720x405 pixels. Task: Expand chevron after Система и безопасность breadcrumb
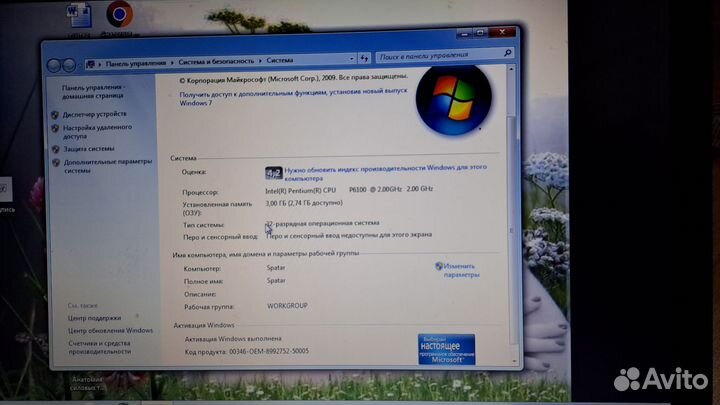260,61
